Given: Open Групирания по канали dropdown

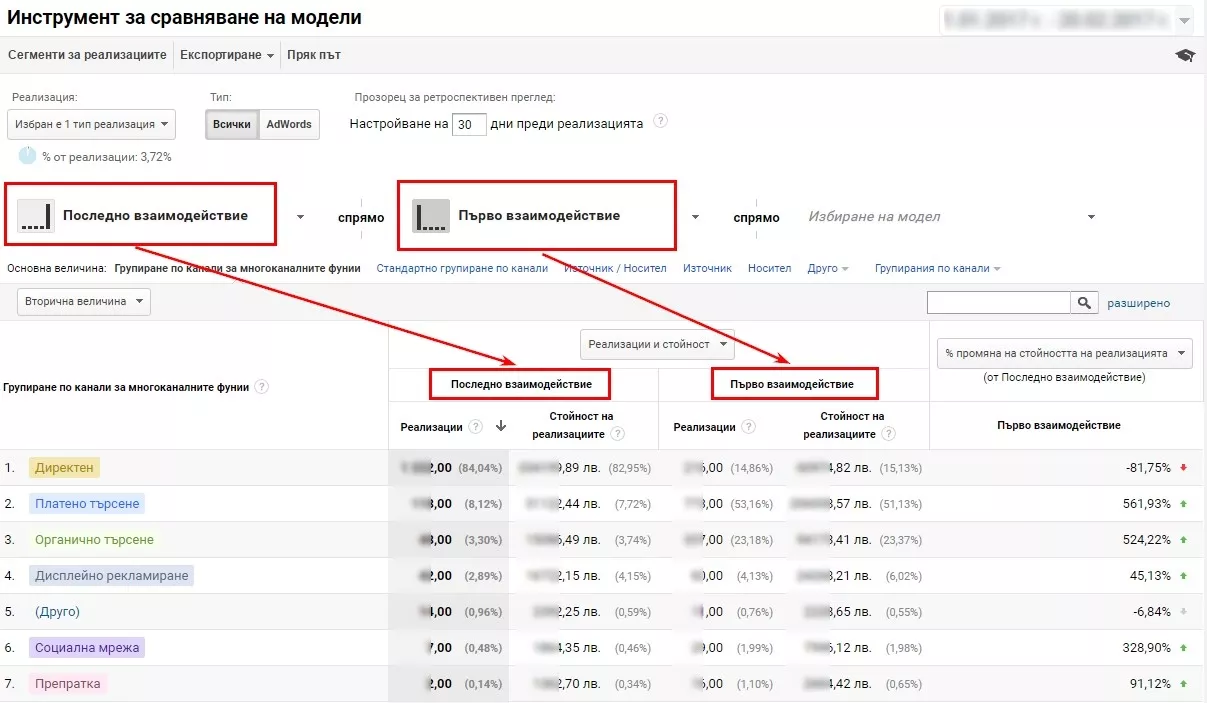Looking at the screenshot, I should (937, 268).
